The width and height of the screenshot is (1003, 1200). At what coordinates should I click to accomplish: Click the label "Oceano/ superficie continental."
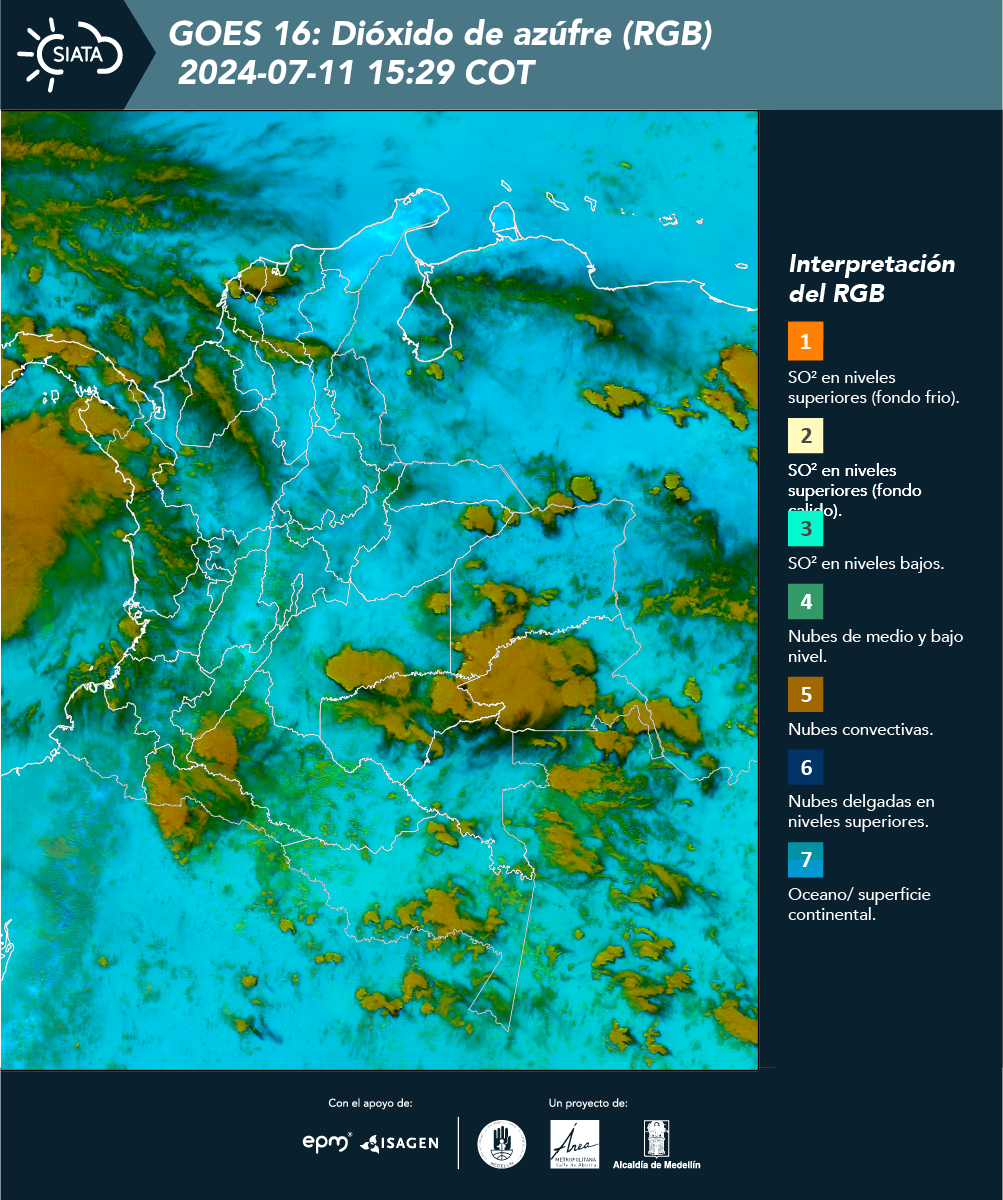click(x=859, y=904)
